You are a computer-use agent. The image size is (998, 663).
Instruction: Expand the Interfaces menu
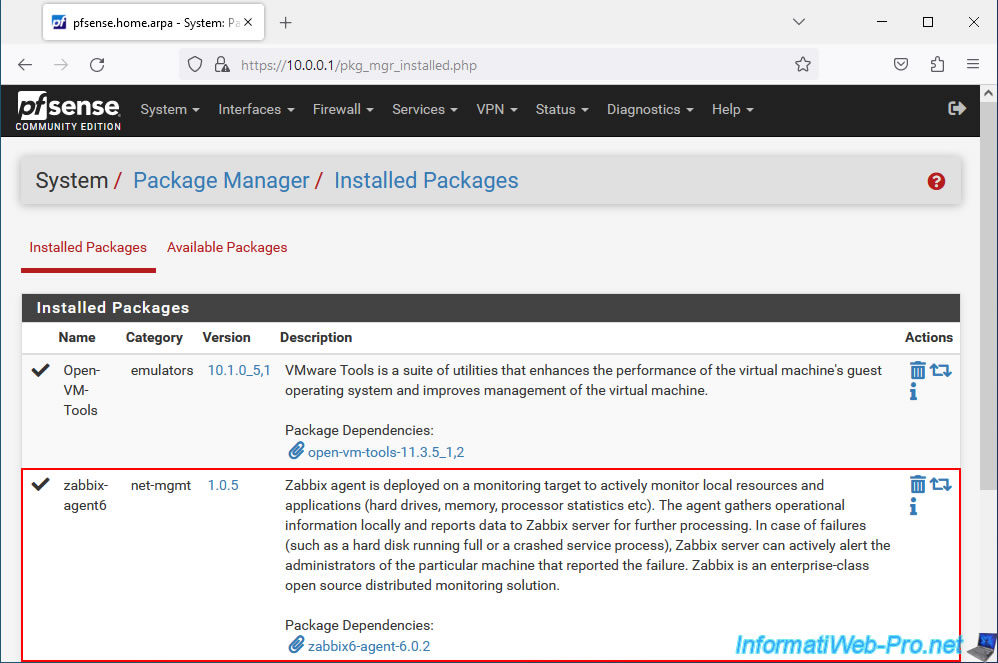click(257, 109)
